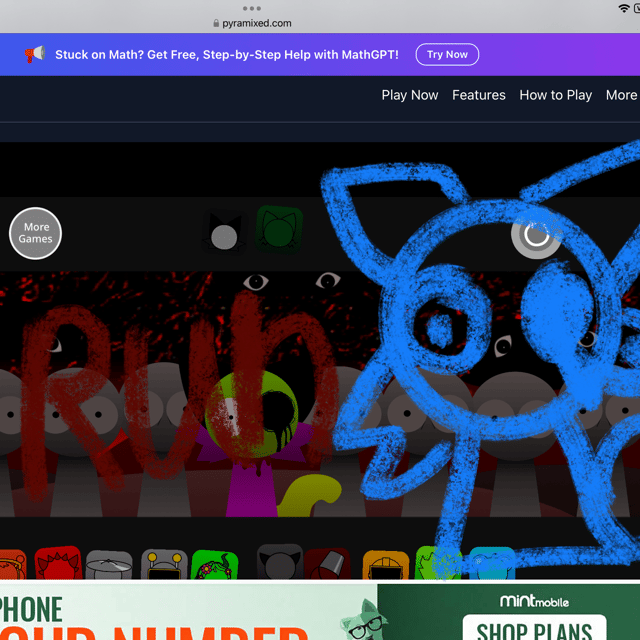Screen dimensions: 640x640
Task: Click the black cat with gray face icon
Action: [224, 231]
